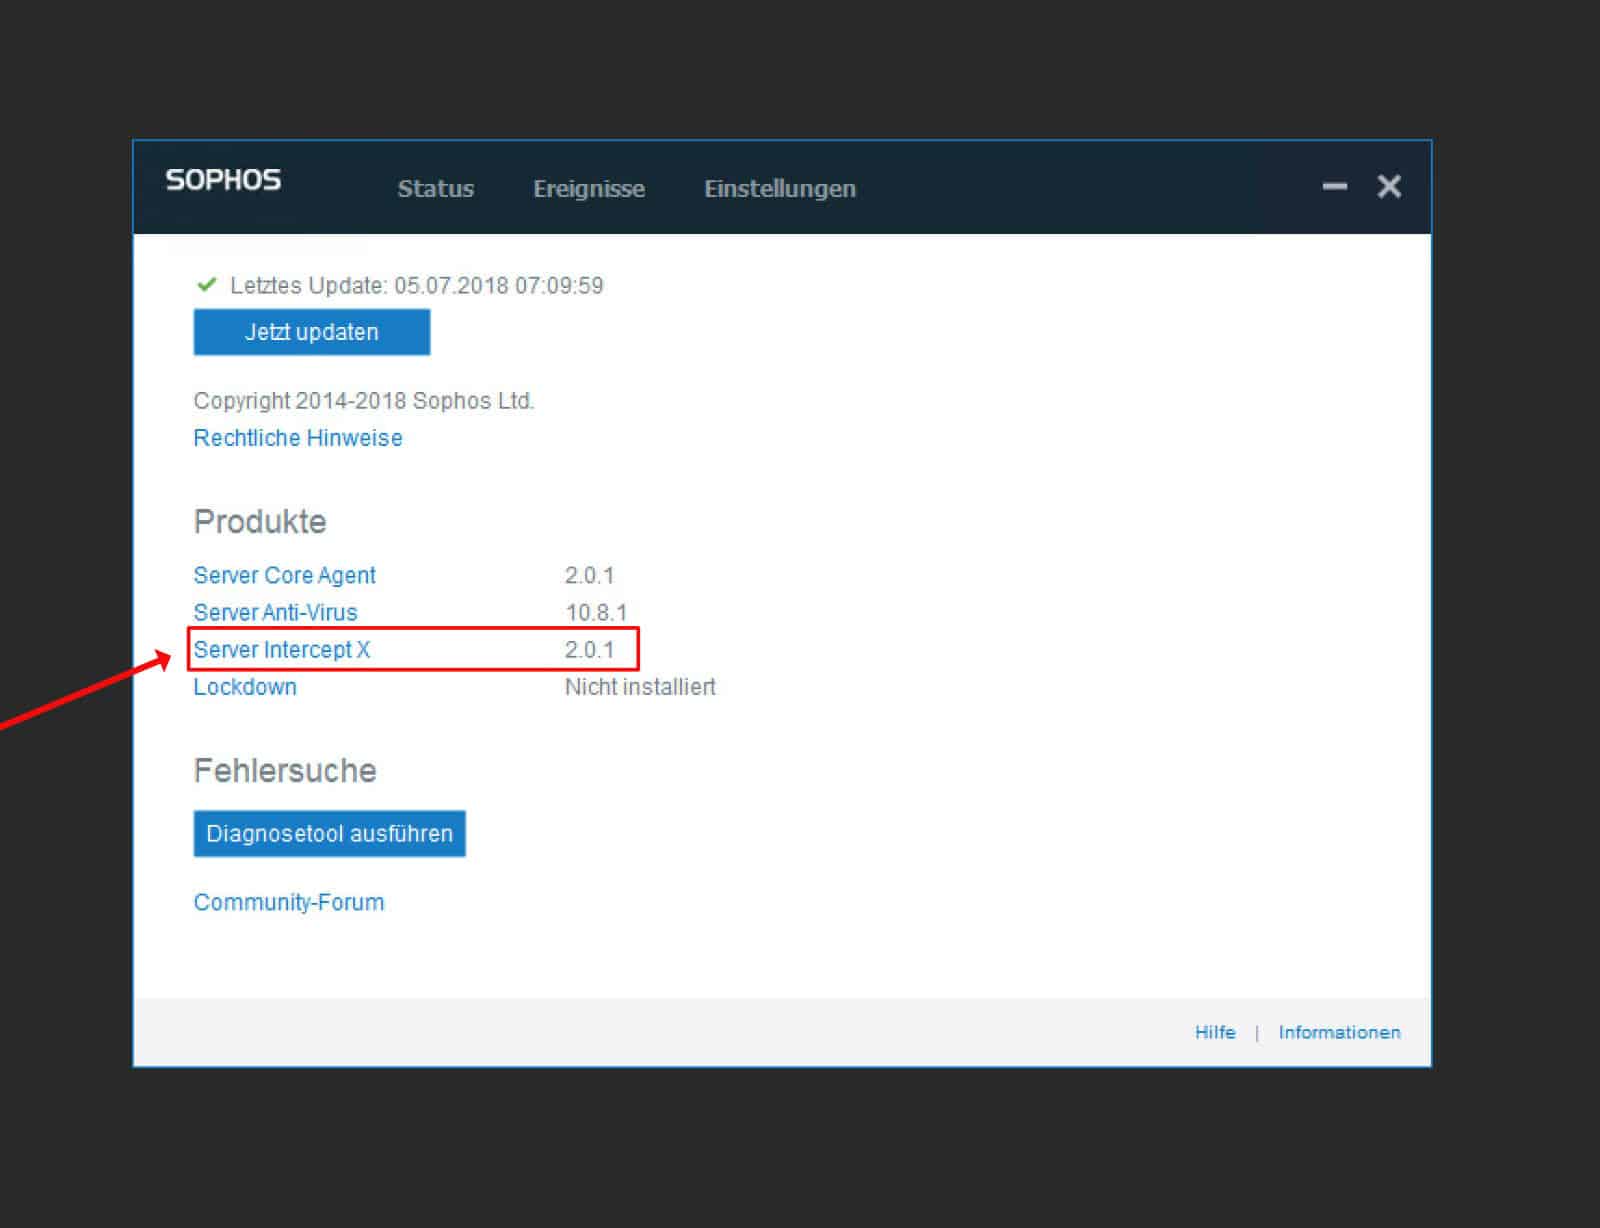
Task: Run the Diagnosetool ausführen button
Action: (329, 834)
